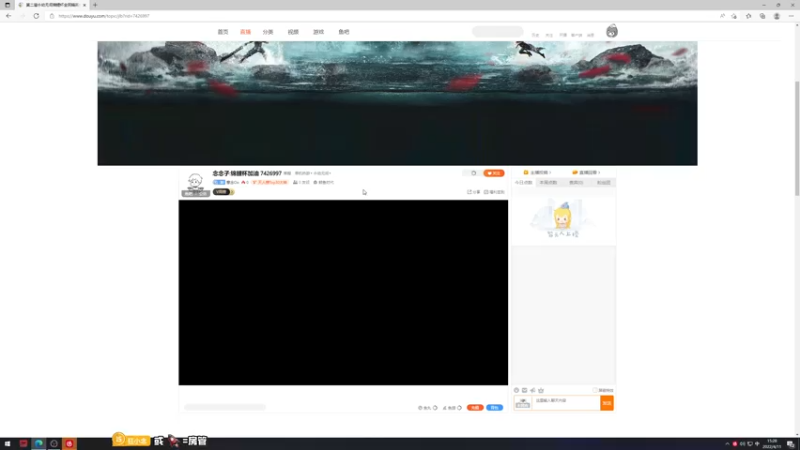Open the 鱼吧 fish bar tab
The width and height of the screenshot is (800, 450).
pyautogui.click(x=344, y=32)
